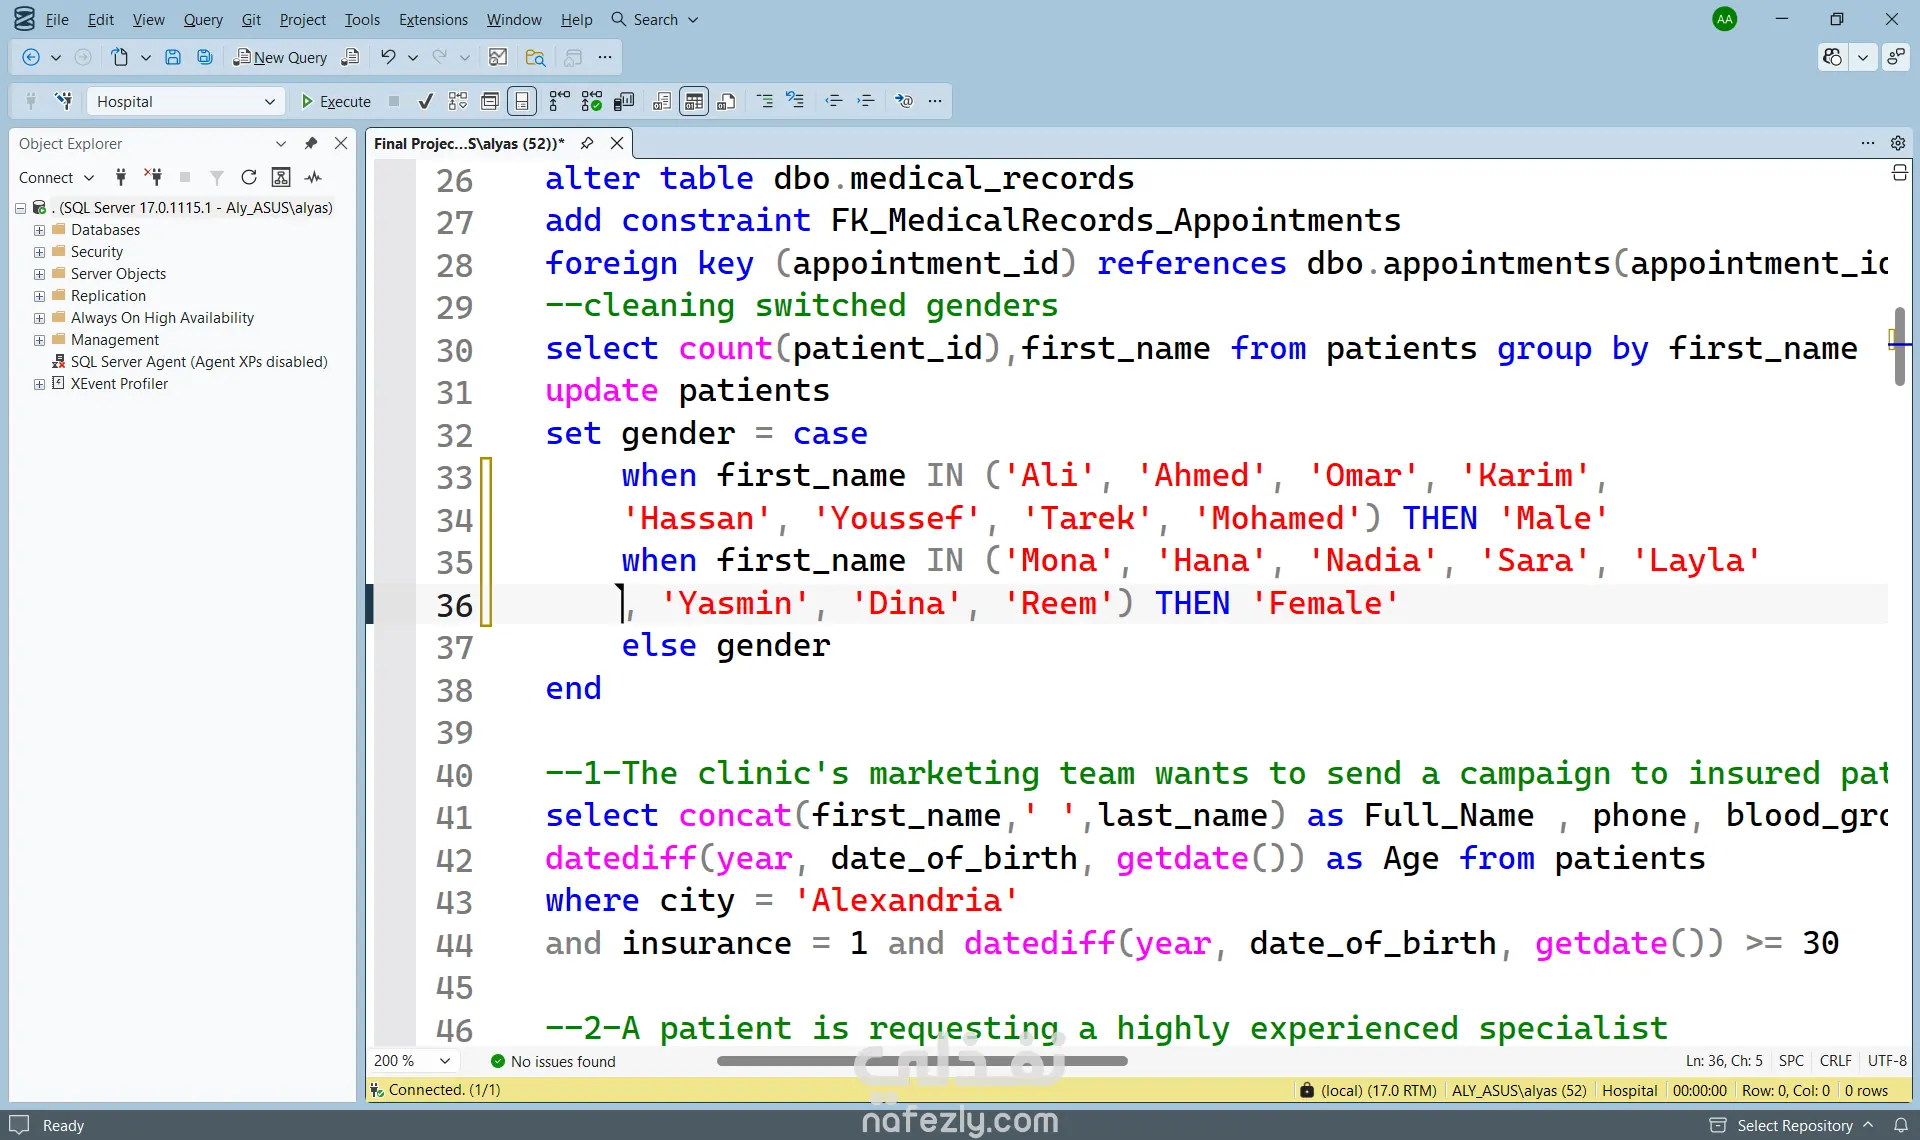Switch output to Results to Text
This screenshot has width=1920, height=1140.
[661, 101]
